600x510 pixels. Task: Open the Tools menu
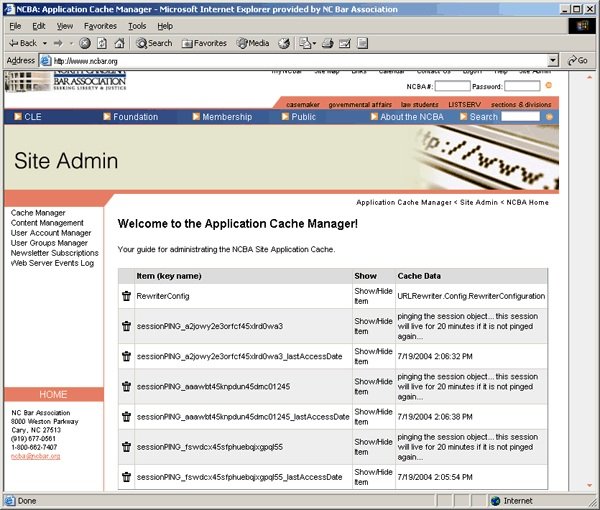coord(137,26)
